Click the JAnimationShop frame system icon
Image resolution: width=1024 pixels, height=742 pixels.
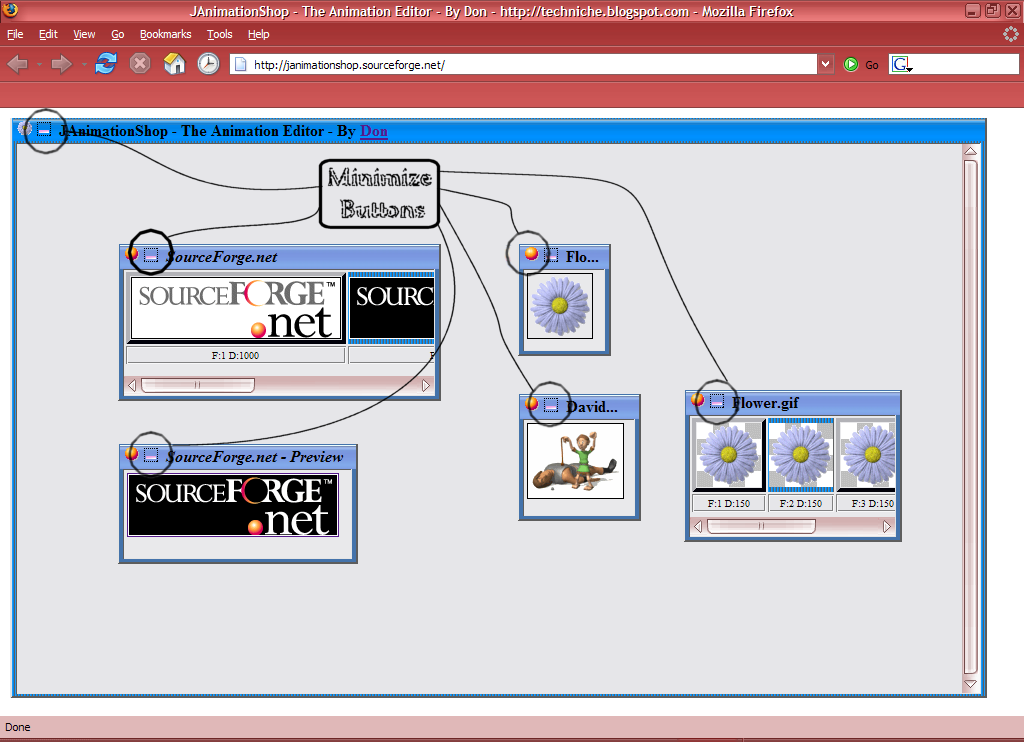pyautogui.click(x=25, y=129)
